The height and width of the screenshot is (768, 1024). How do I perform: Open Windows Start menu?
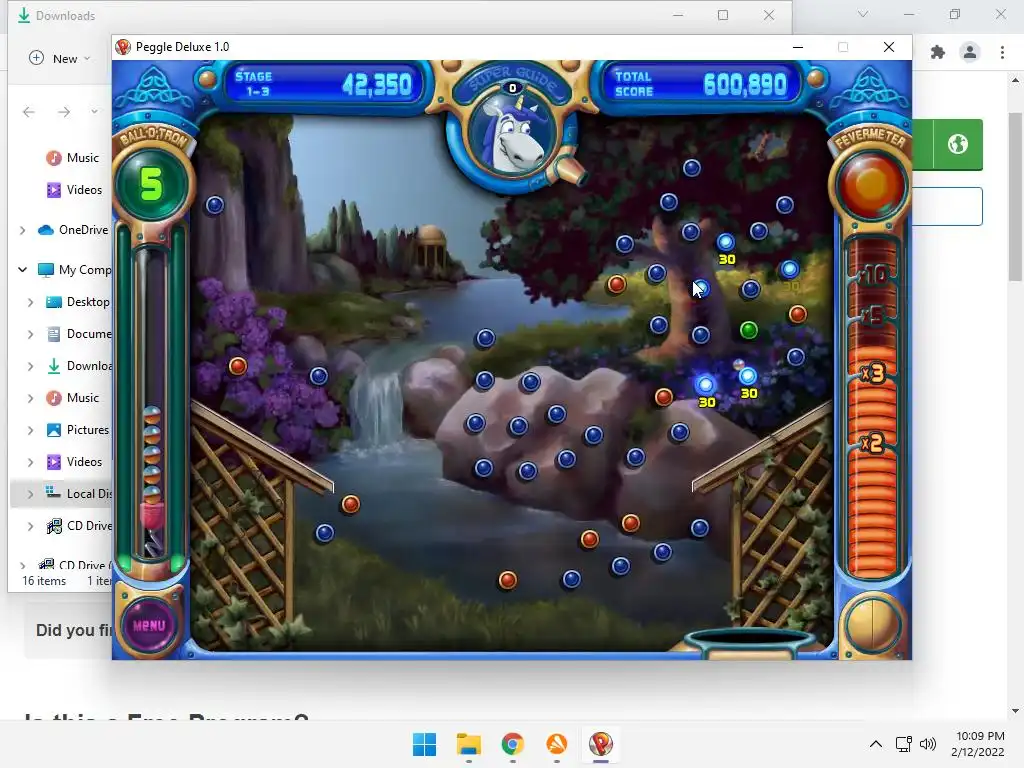click(424, 744)
